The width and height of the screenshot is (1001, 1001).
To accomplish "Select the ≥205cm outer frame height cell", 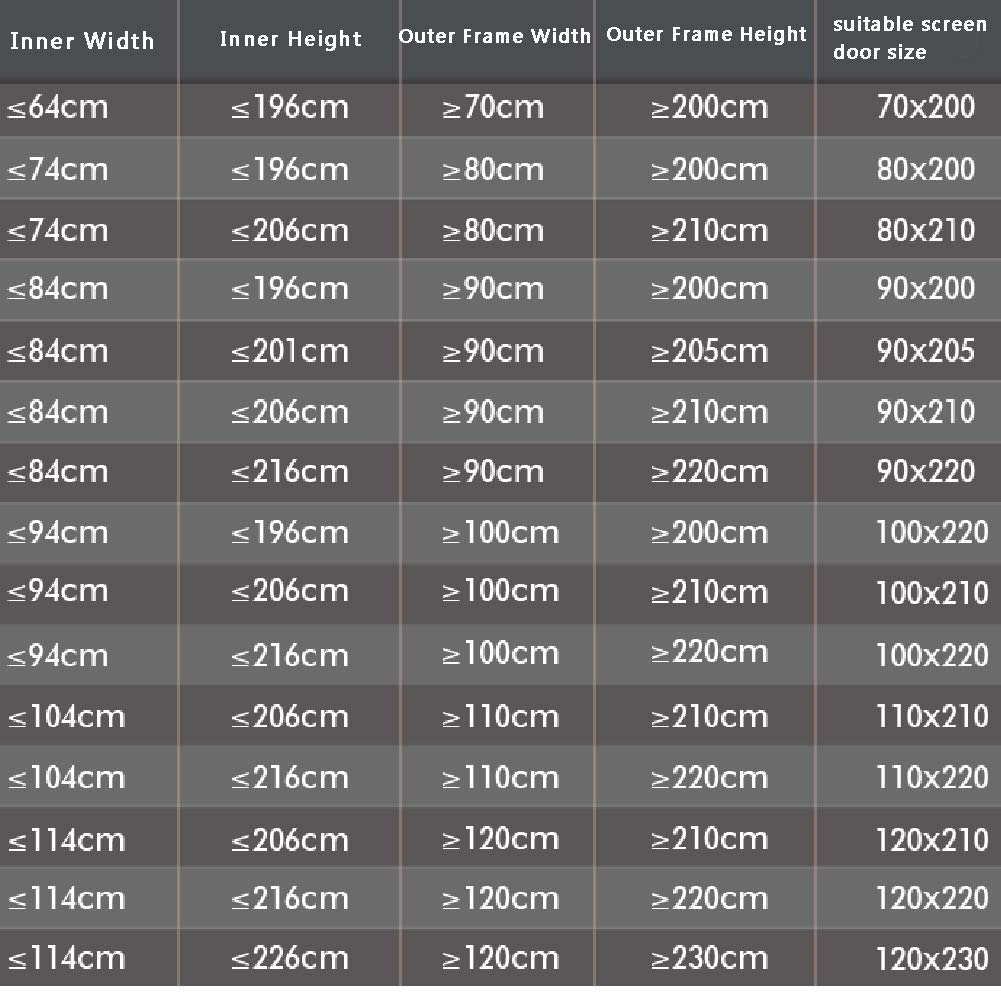I will click(x=709, y=351).
